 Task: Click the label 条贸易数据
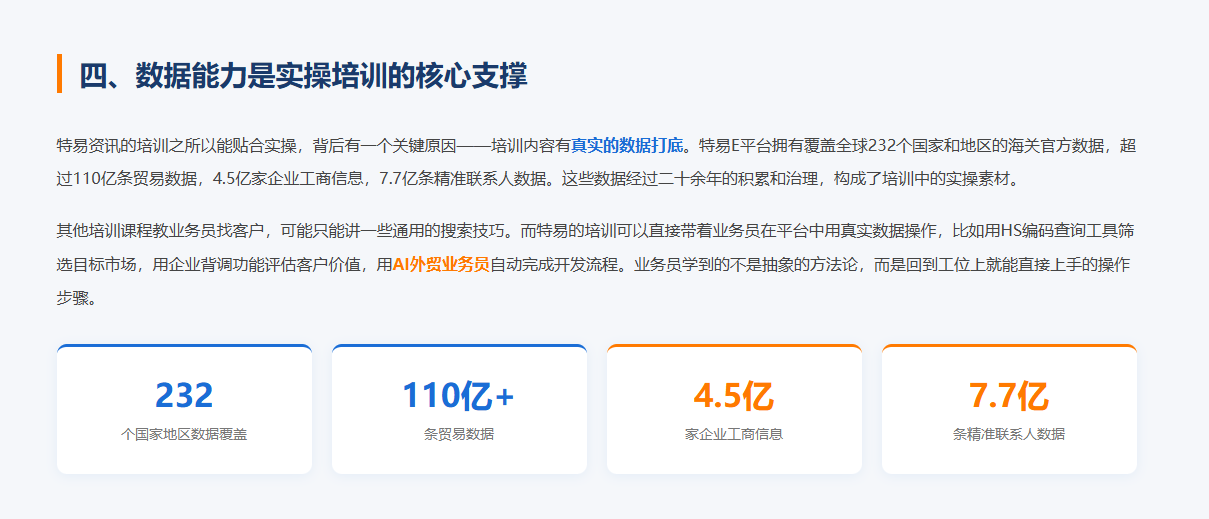459,434
